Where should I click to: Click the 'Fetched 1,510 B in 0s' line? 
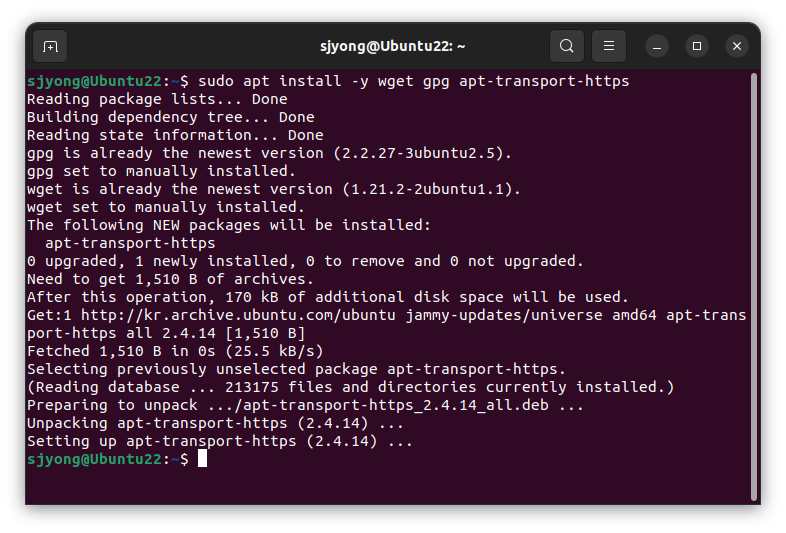tap(175, 351)
